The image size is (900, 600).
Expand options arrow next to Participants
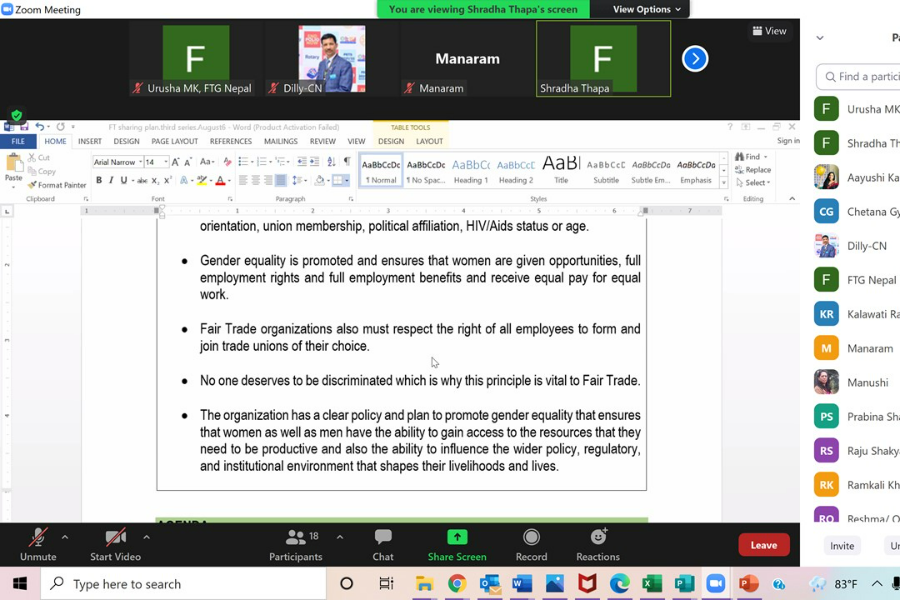coord(340,537)
